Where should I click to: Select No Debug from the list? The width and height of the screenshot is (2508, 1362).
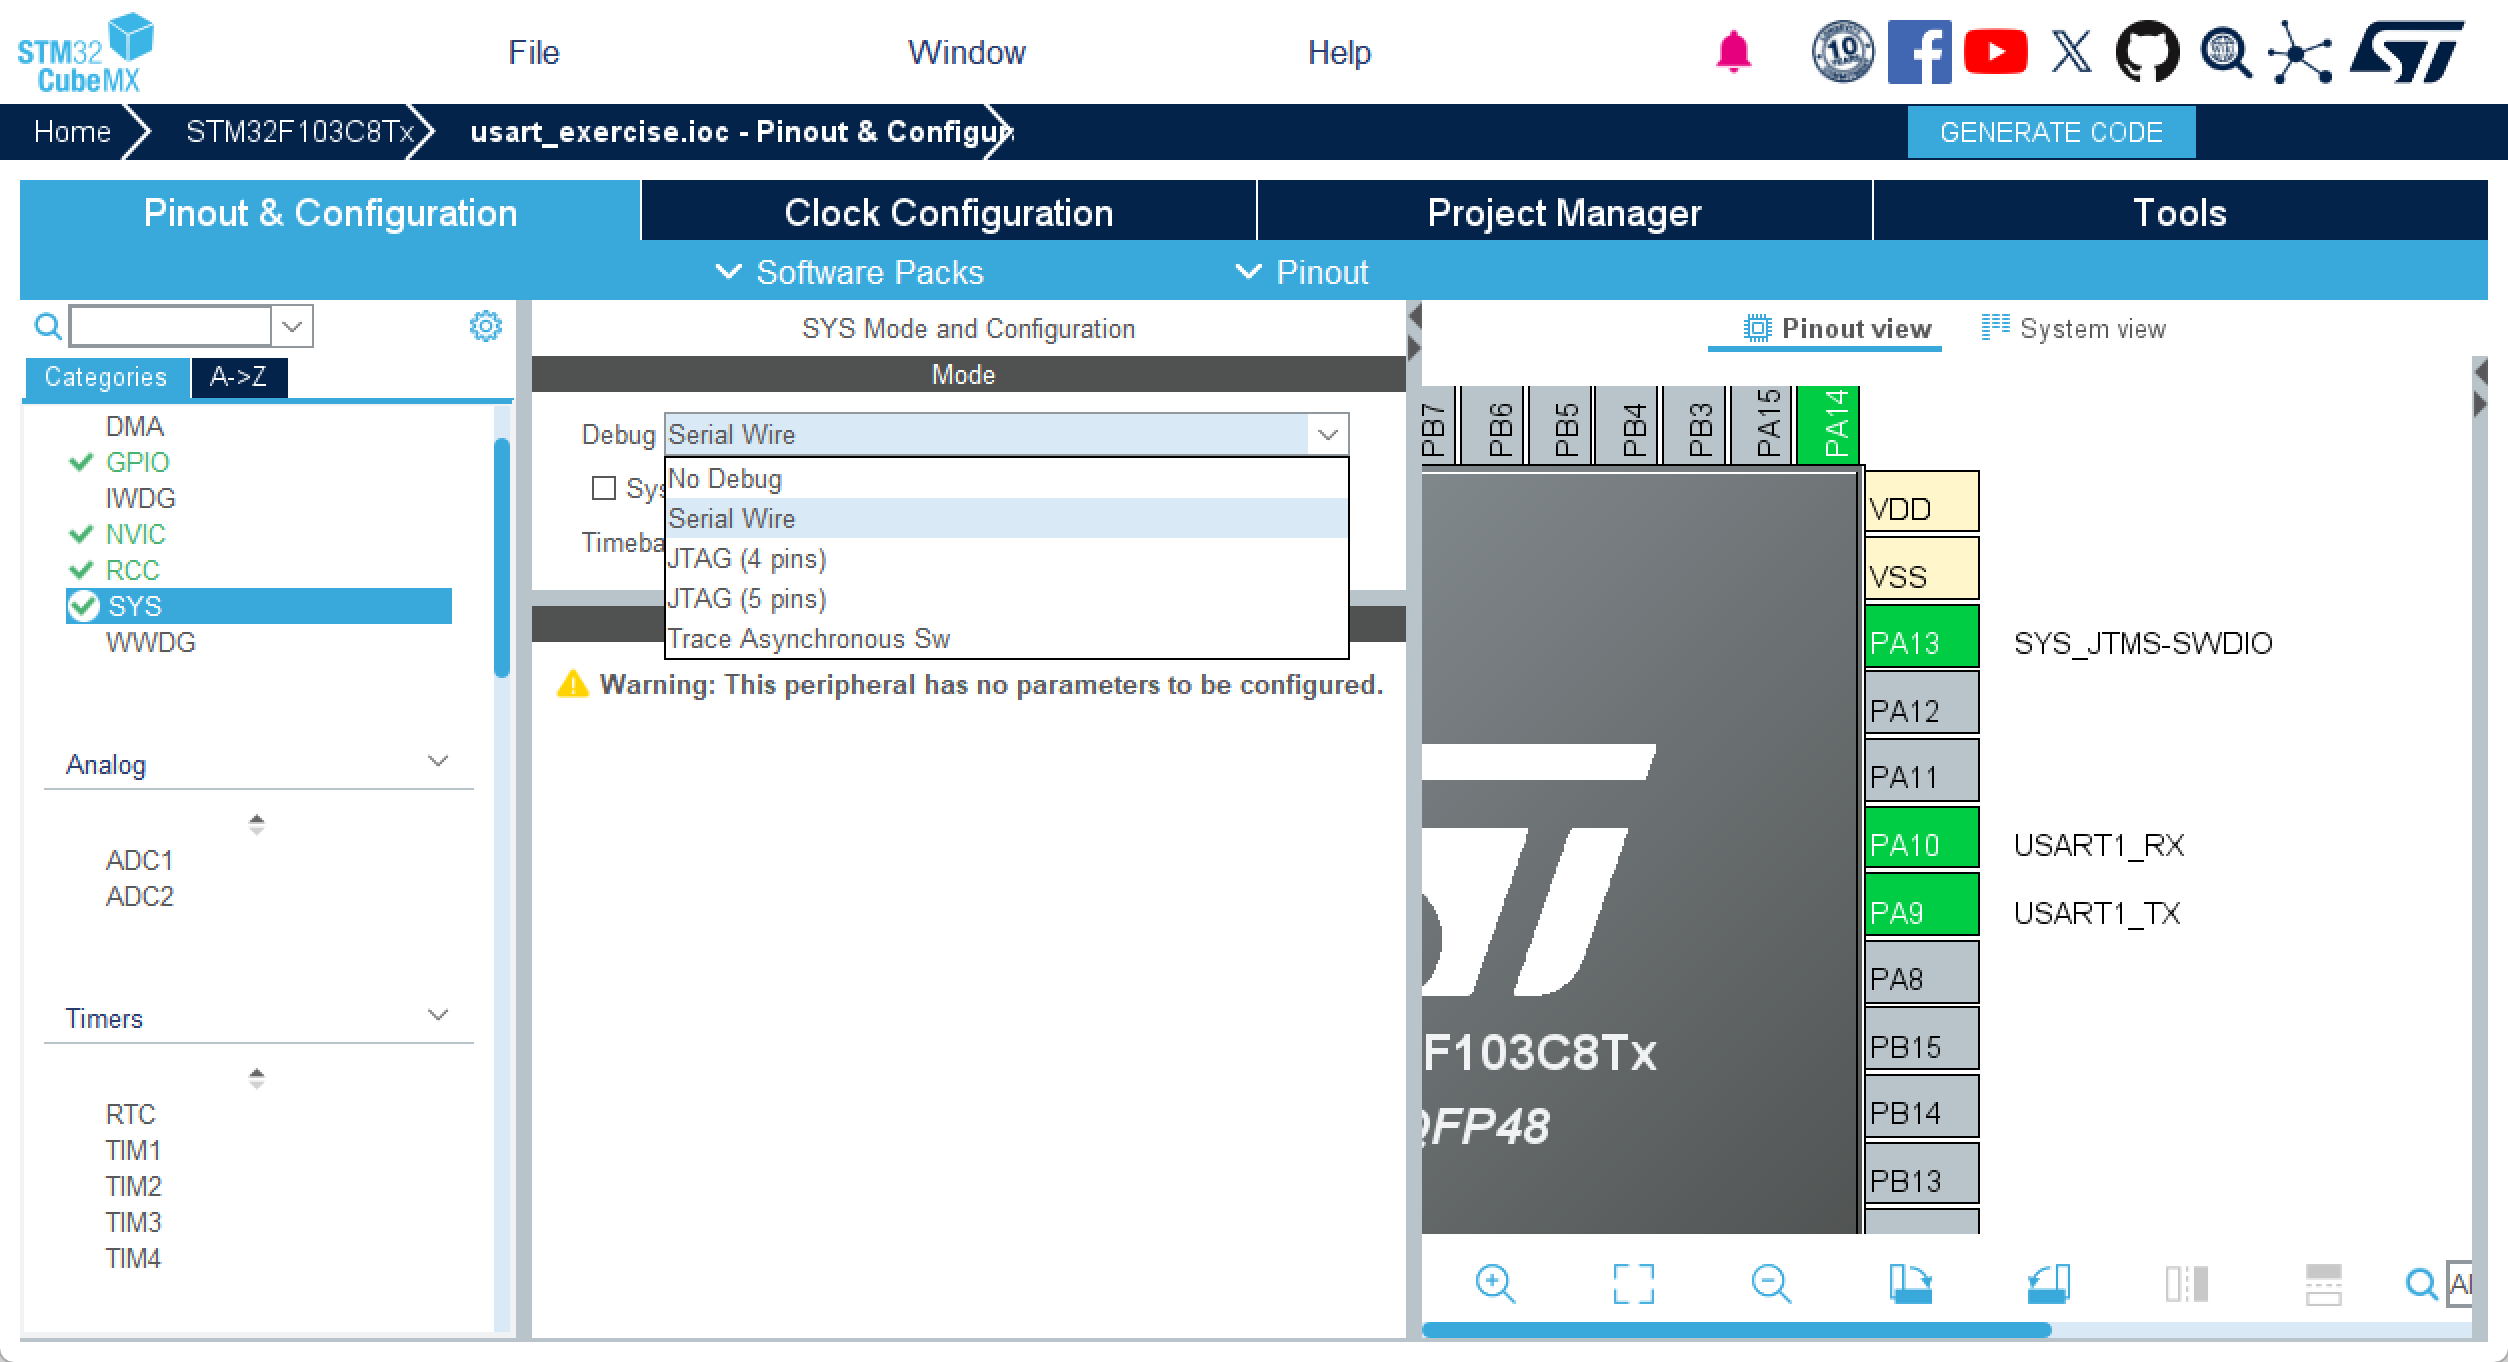tap(725, 479)
